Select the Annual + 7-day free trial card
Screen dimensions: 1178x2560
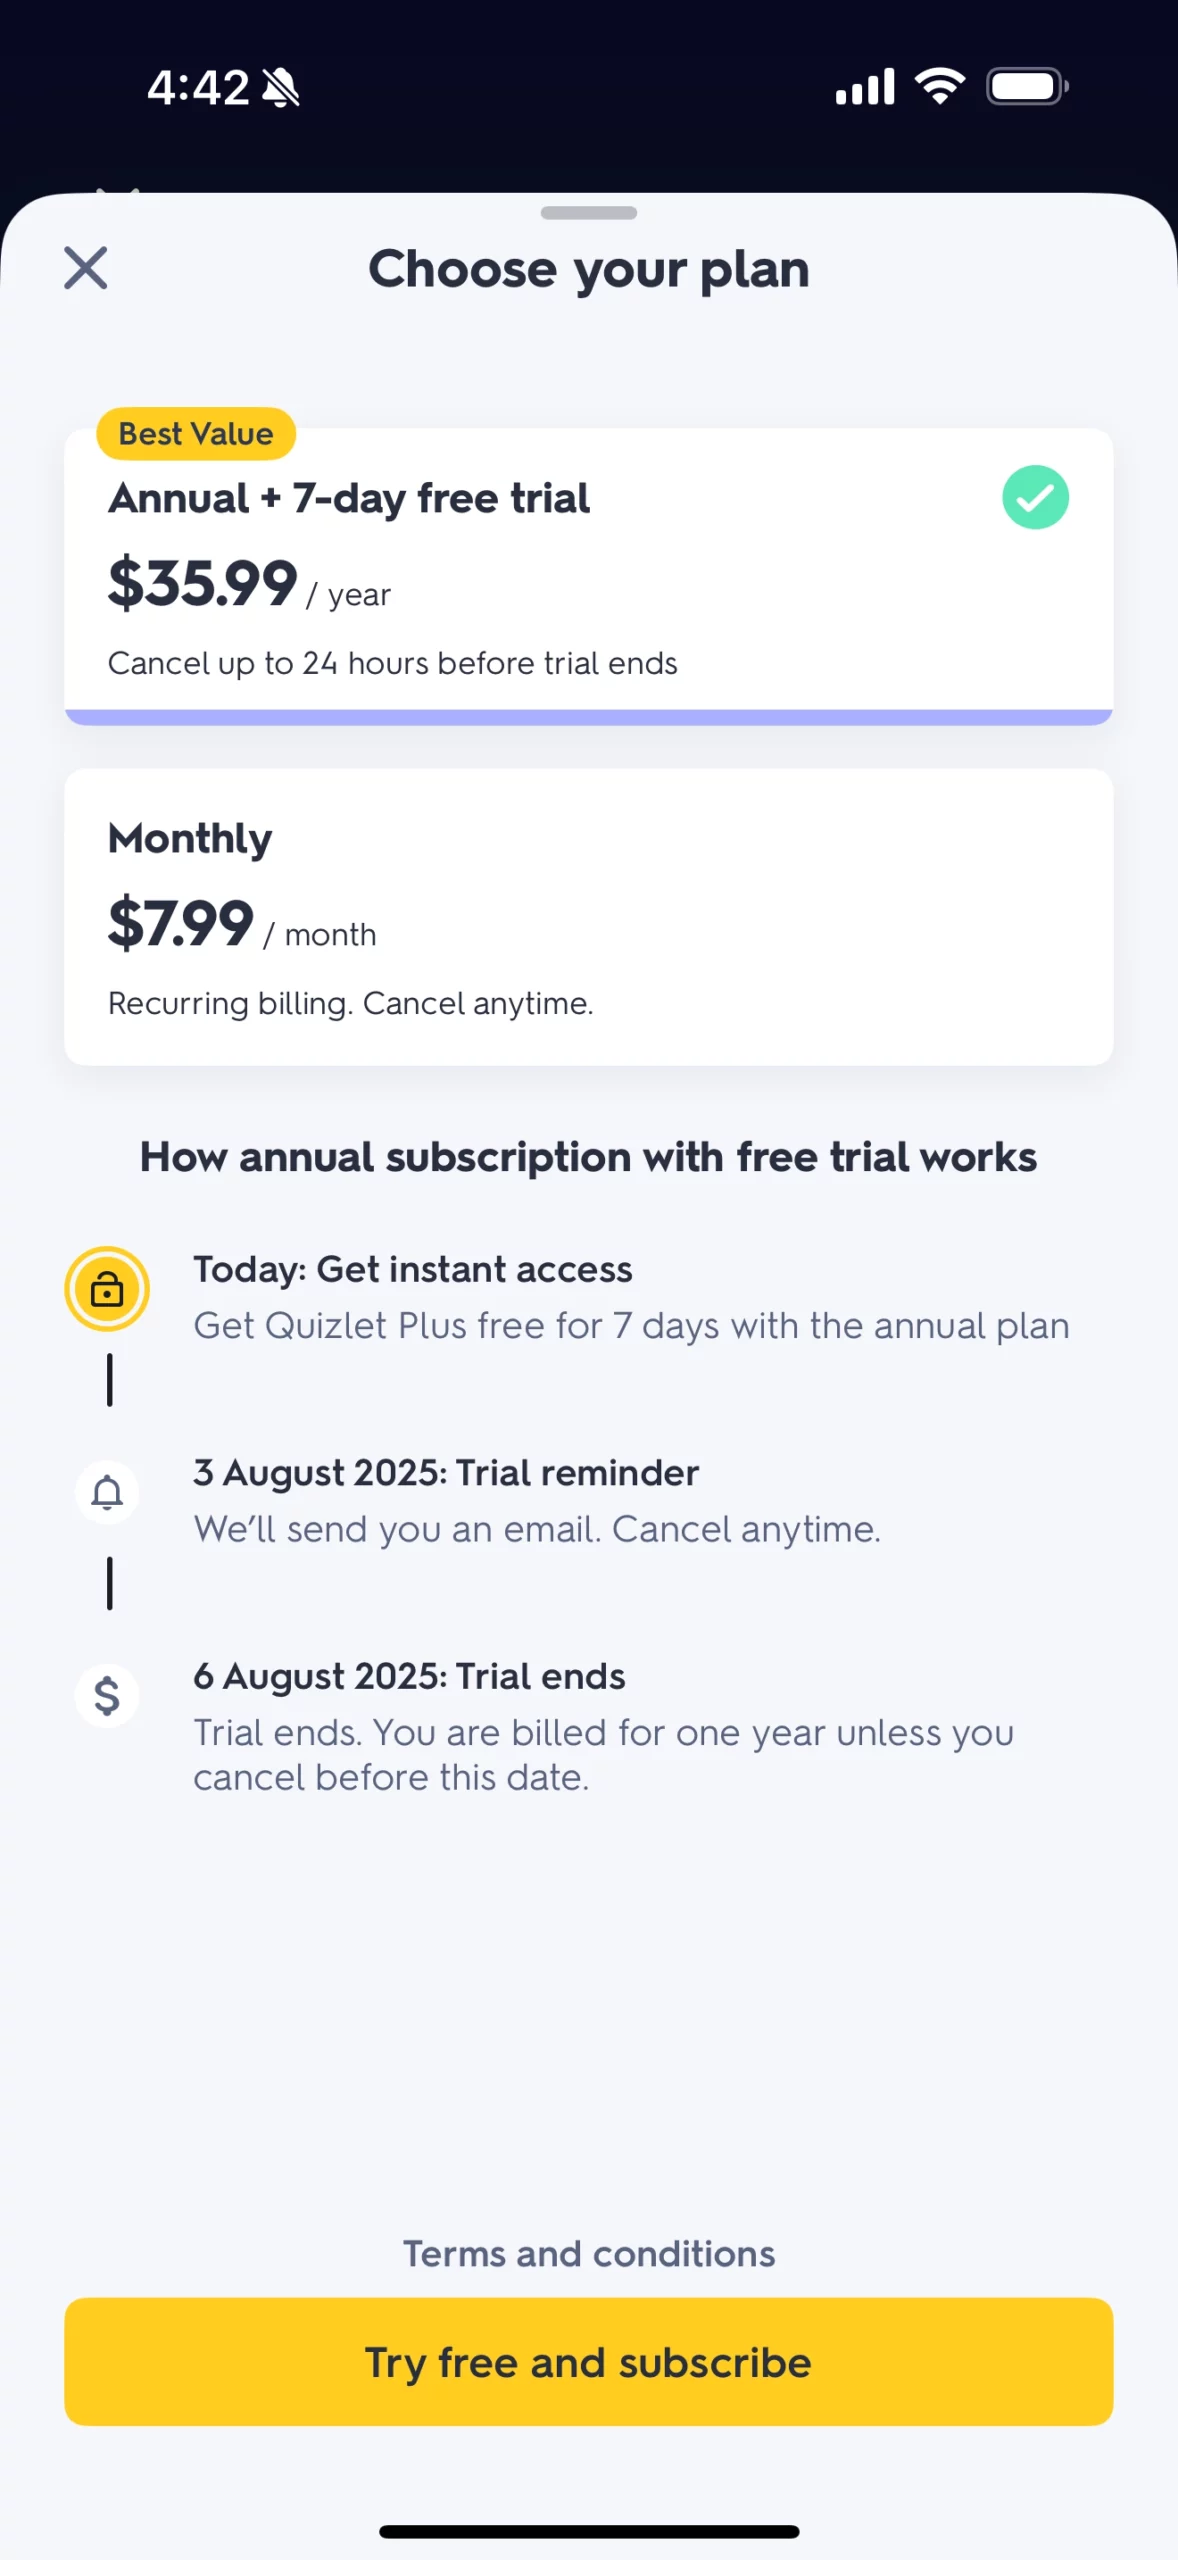(x=588, y=575)
